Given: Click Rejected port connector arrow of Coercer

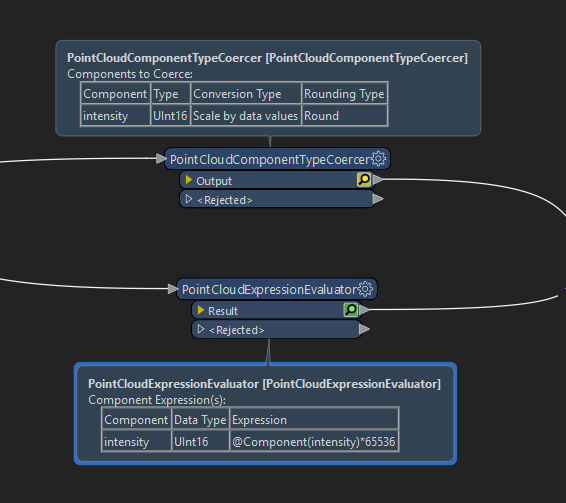Looking at the screenshot, I should pyautogui.click(x=378, y=199).
